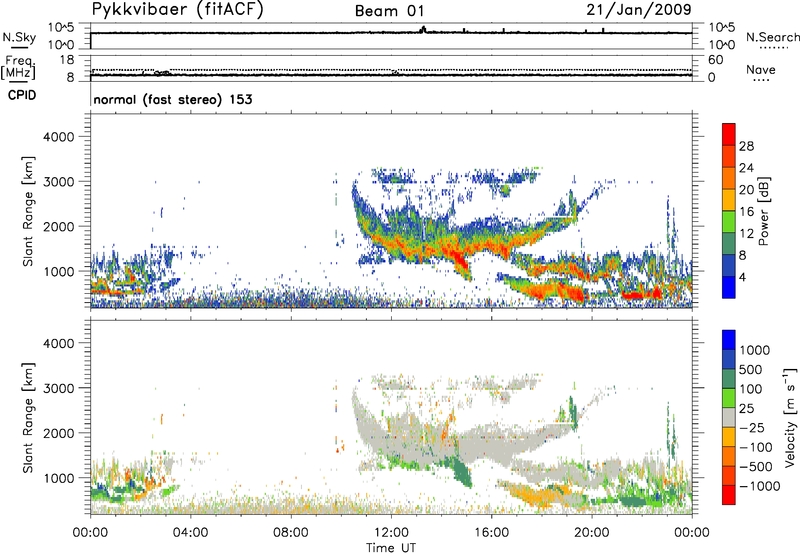Click the '60' Nave axis tick
The height and width of the screenshot is (554, 800).
(715, 60)
